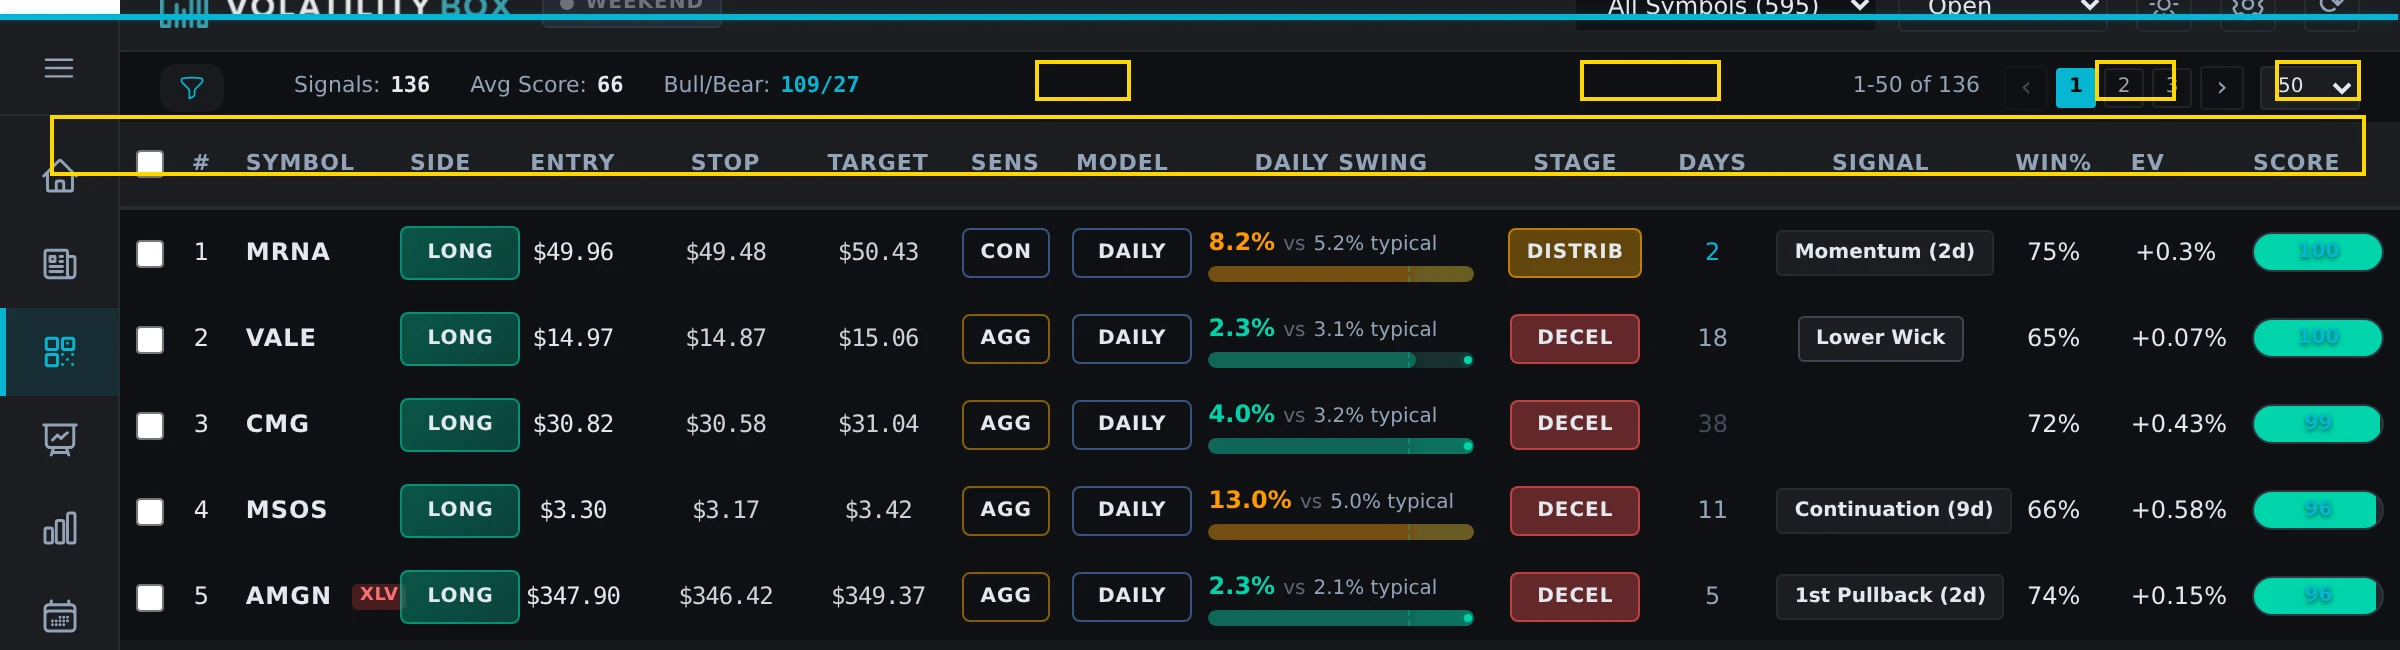Click the MRNA daily swing progress bar
Viewport: 2400px width, 650px height.
1341,274
